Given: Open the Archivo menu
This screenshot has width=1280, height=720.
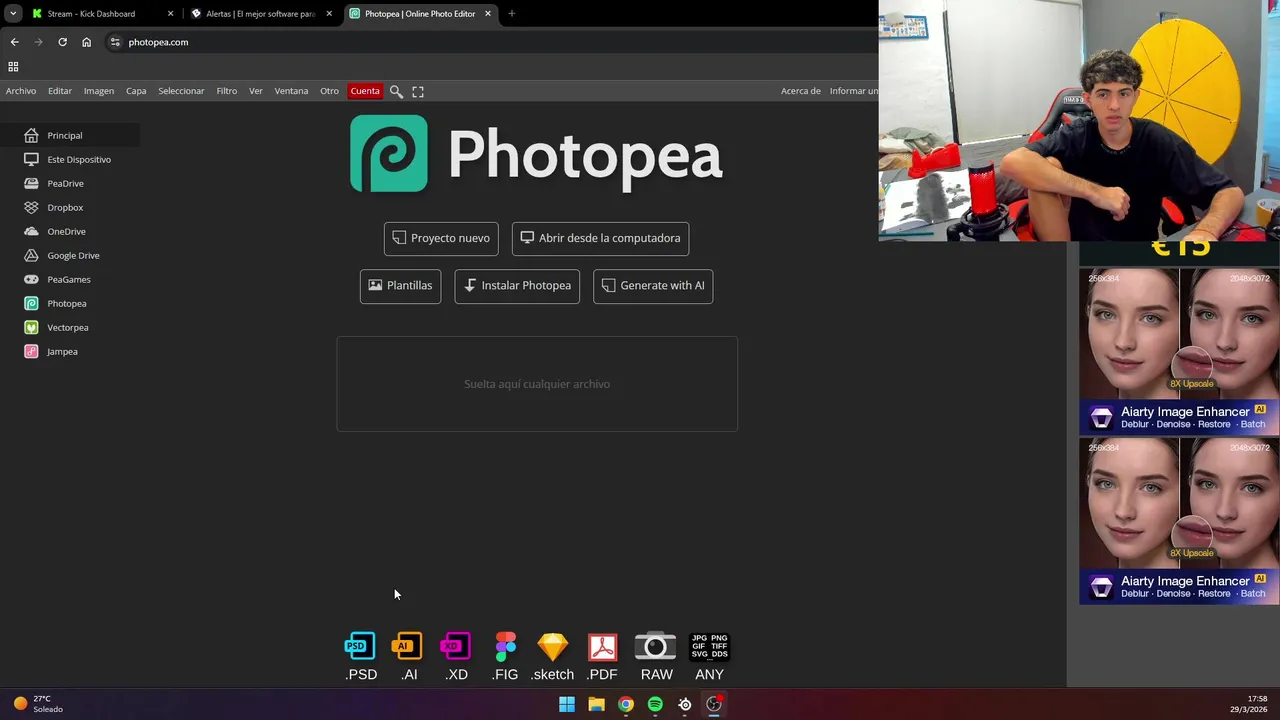Looking at the screenshot, I should pyautogui.click(x=21, y=91).
